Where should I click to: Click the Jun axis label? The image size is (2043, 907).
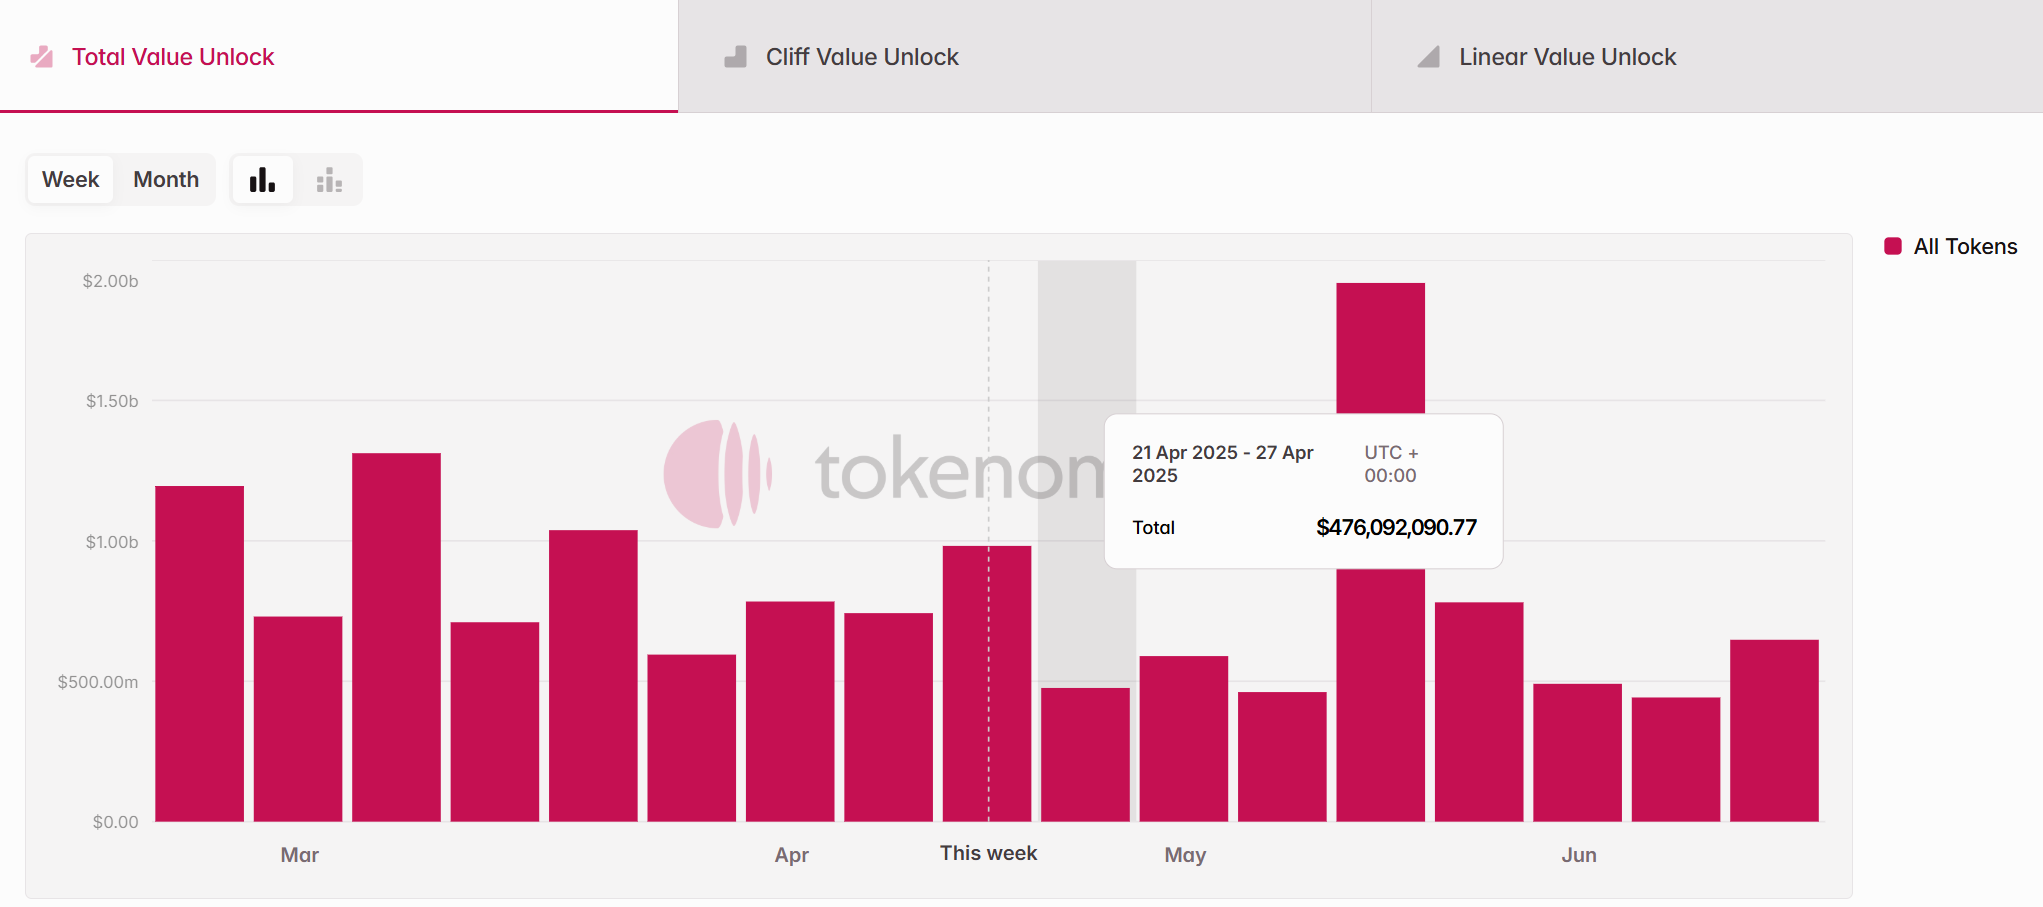[1579, 855]
